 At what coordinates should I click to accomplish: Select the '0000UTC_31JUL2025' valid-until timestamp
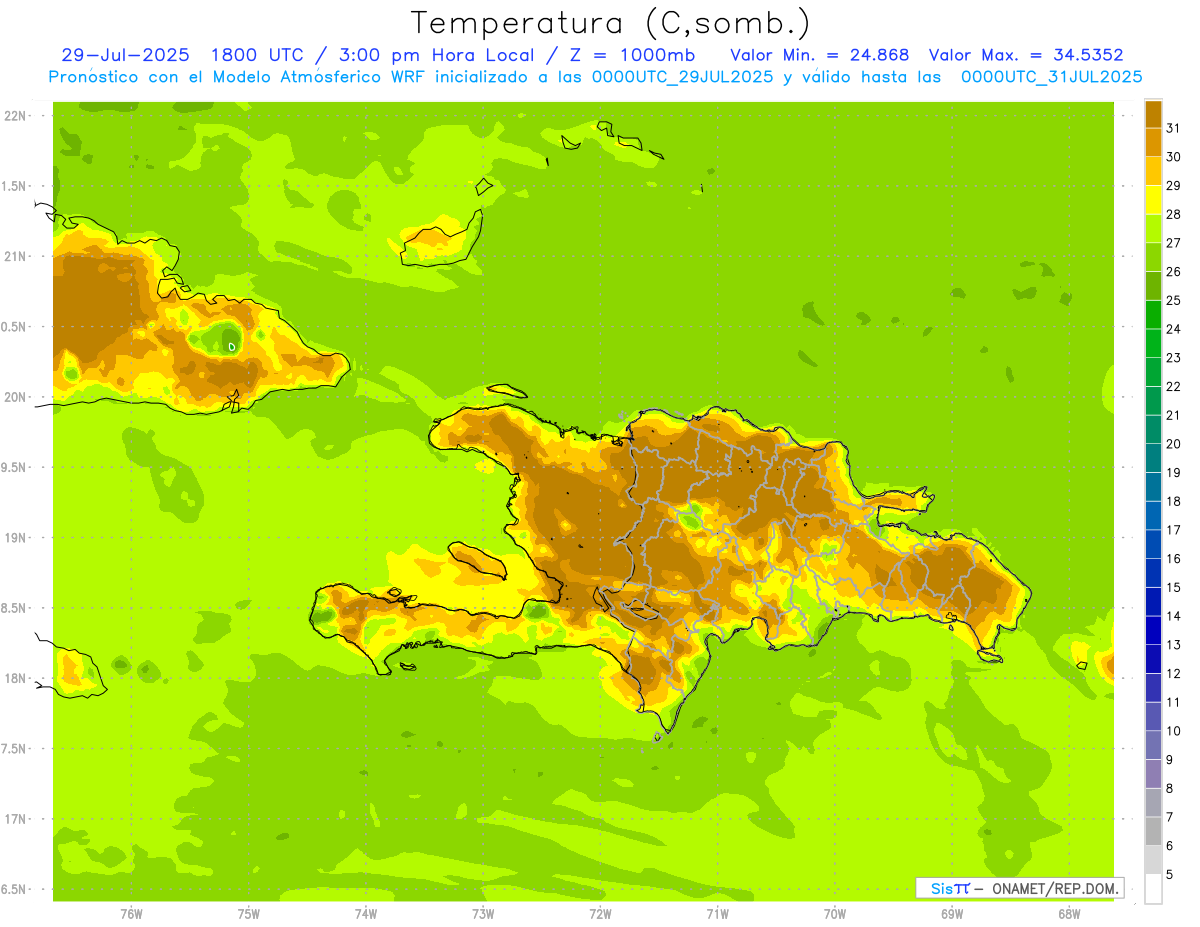tap(1051, 77)
